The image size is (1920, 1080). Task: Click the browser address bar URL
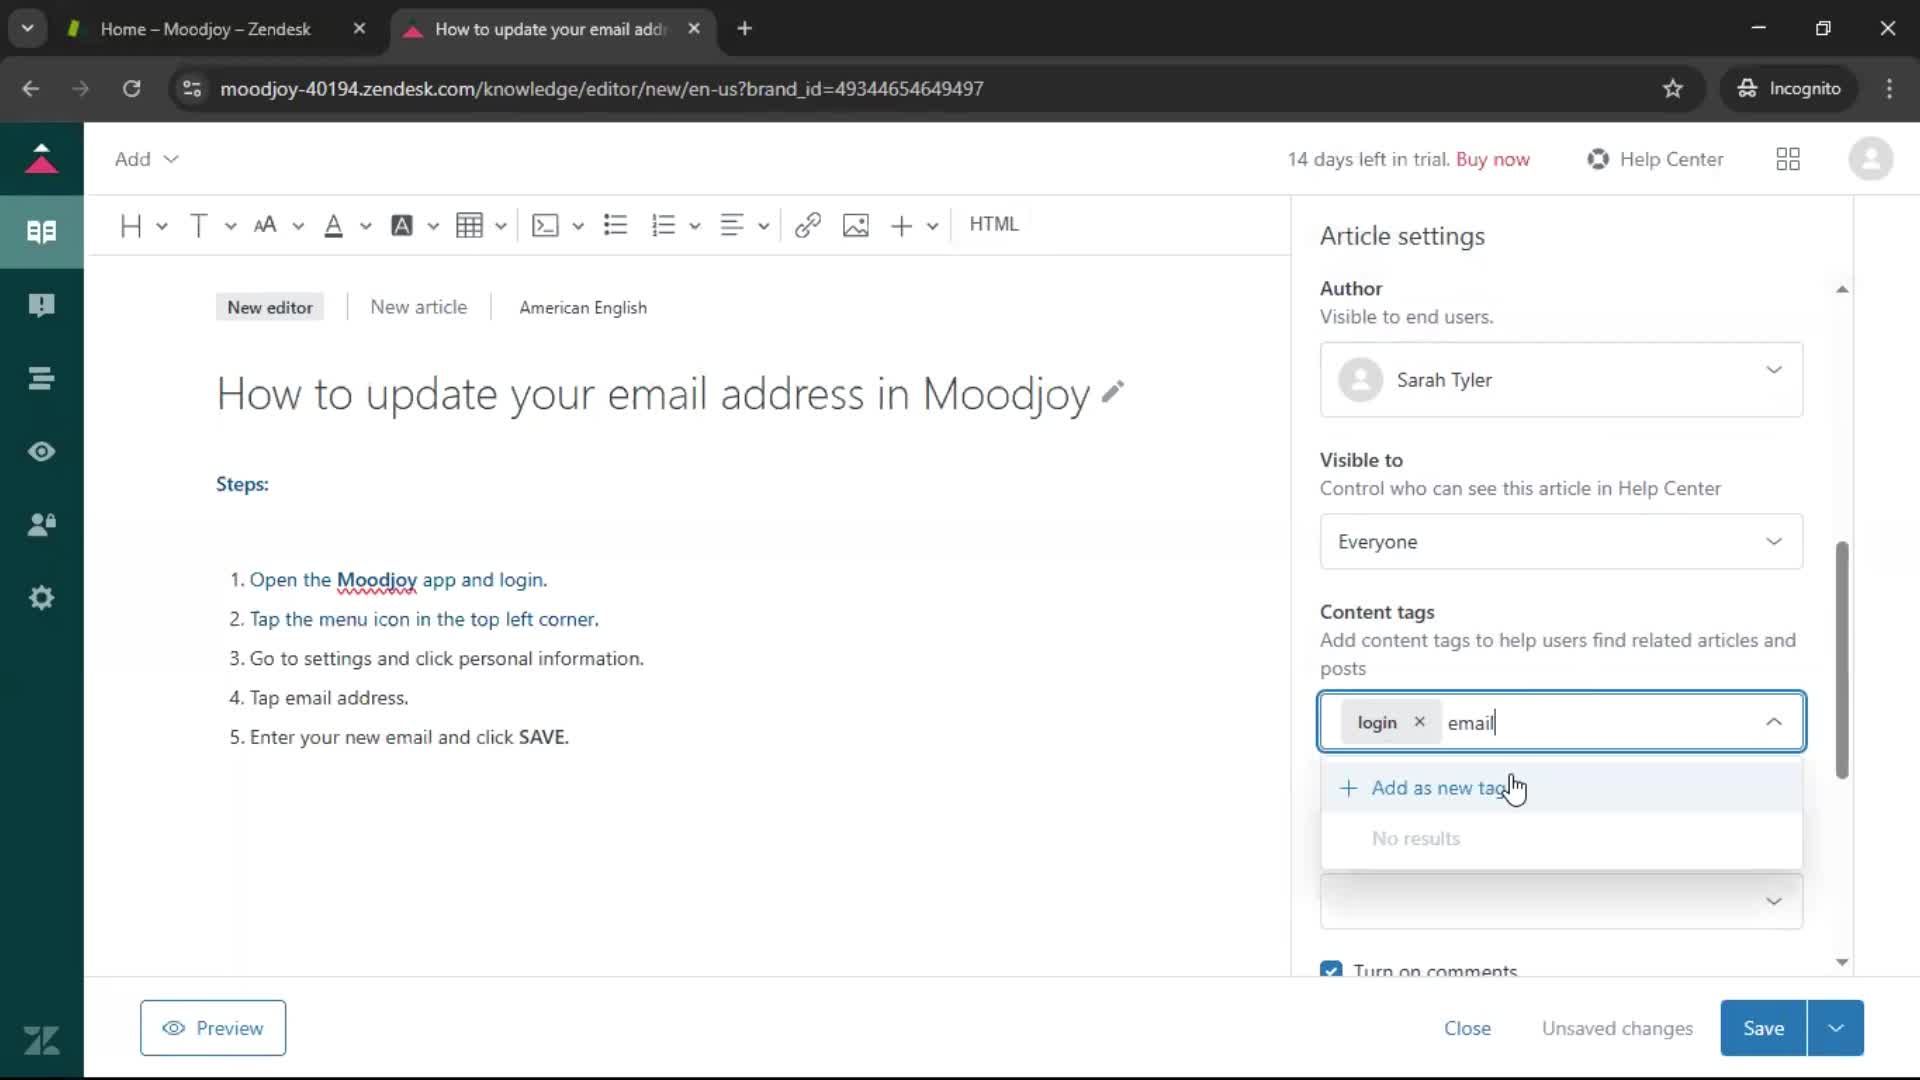click(x=601, y=88)
